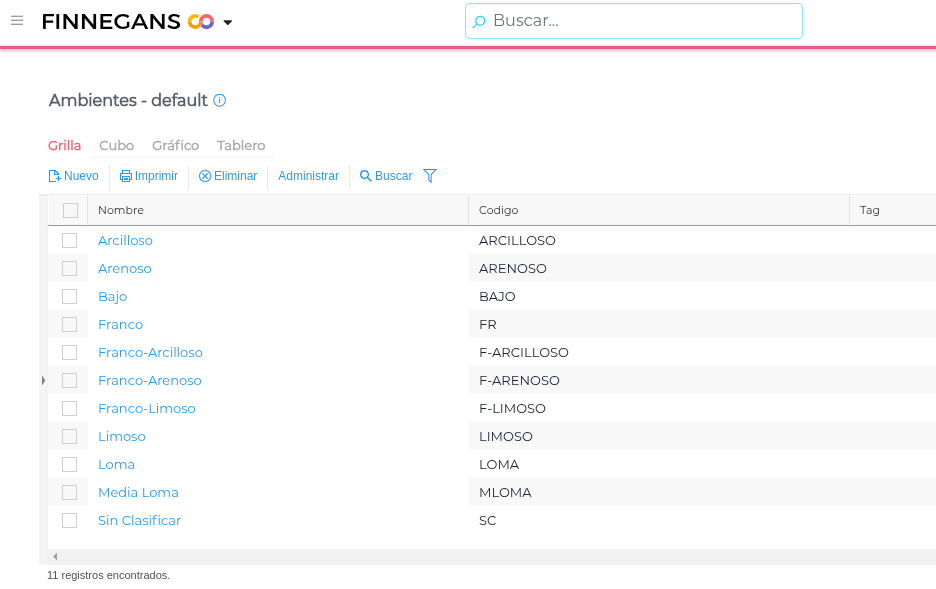Image resolution: width=936 pixels, height=589 pixels.
Task: Click the Imprimir printer icon
Action: tap(126, 176)
